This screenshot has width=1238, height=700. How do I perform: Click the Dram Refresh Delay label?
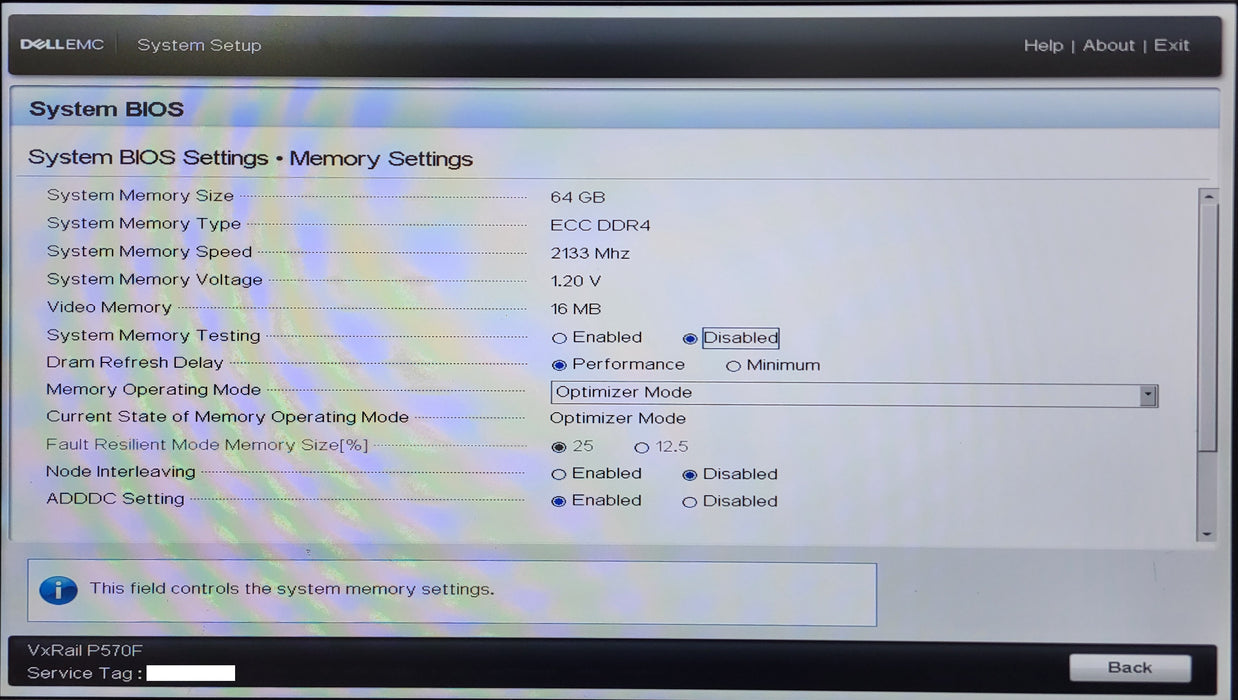click(x=135, y=363)
